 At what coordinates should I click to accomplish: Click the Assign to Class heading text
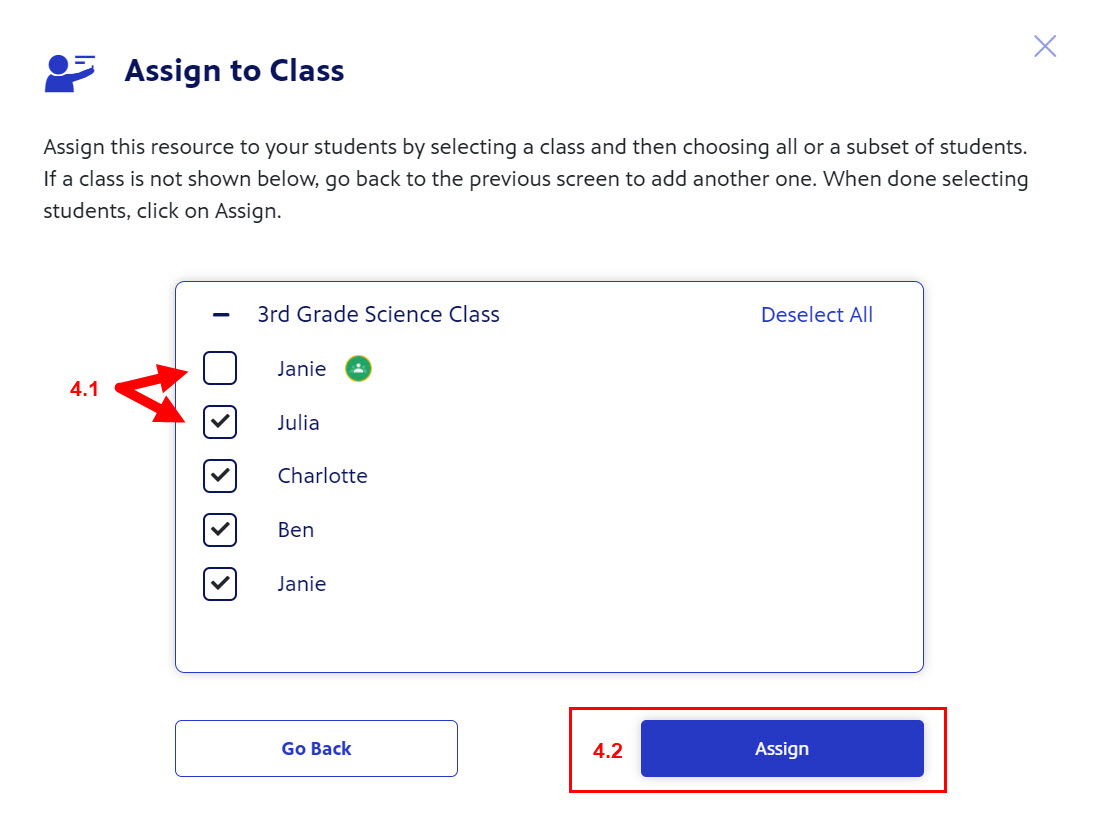tap(234, 71)
